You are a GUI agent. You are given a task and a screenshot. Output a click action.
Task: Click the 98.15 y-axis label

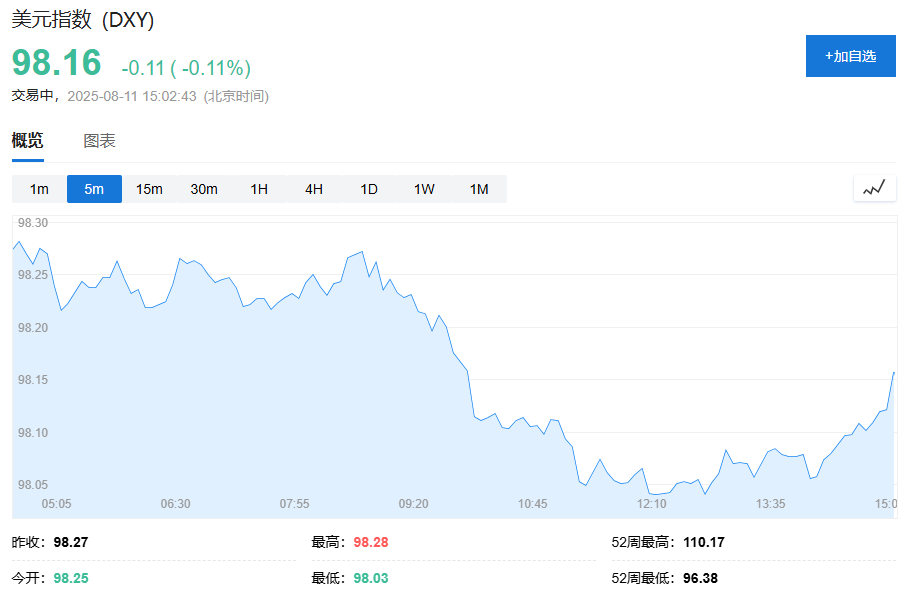pyautogui.click(x=33, y=380)
